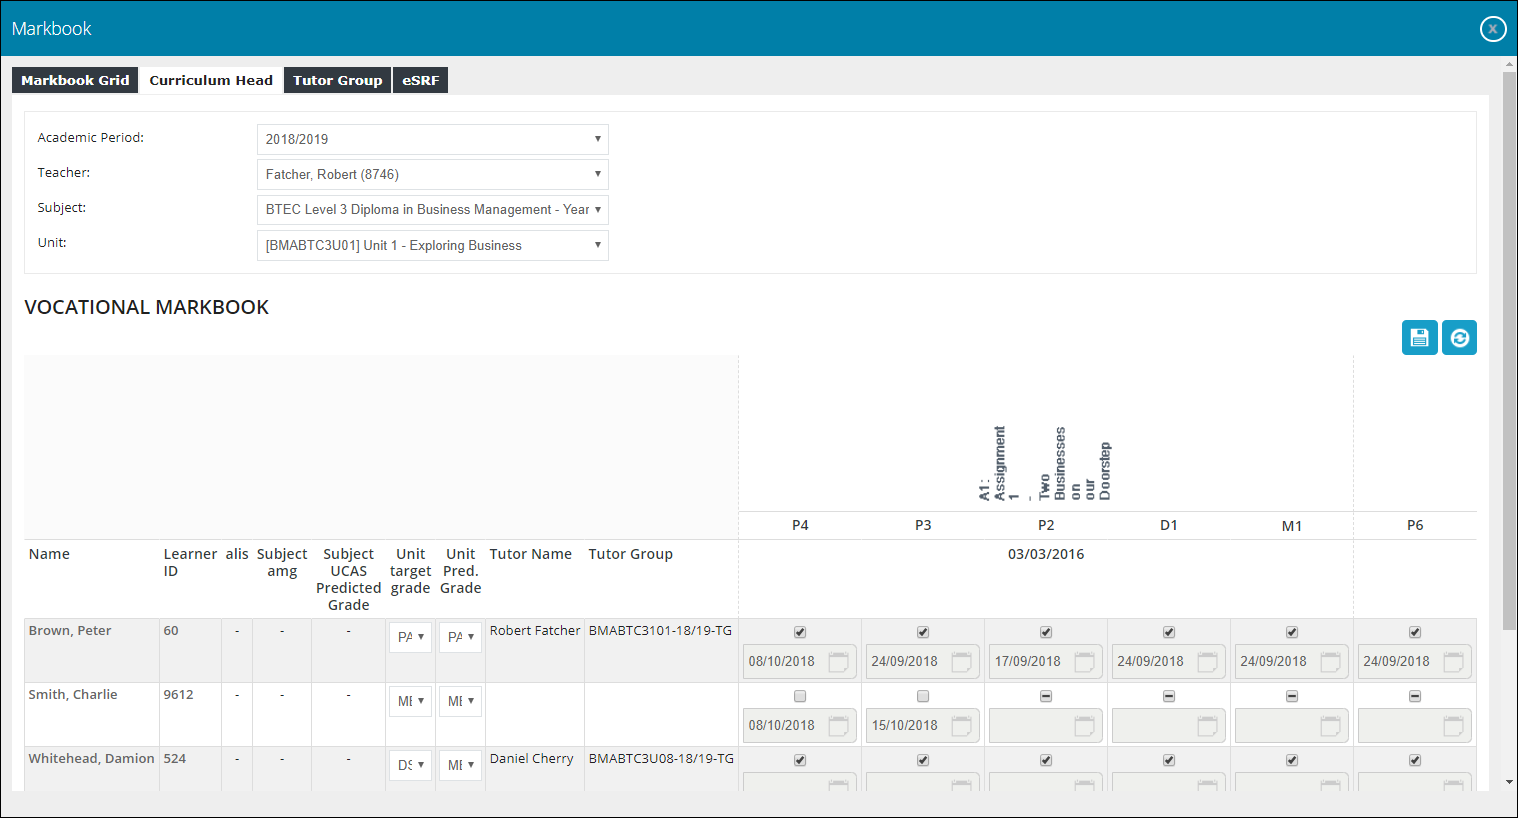Uncheck P2 checkbox for Whitehead, Damion
1518x818 pixels.
point(1046,760)
